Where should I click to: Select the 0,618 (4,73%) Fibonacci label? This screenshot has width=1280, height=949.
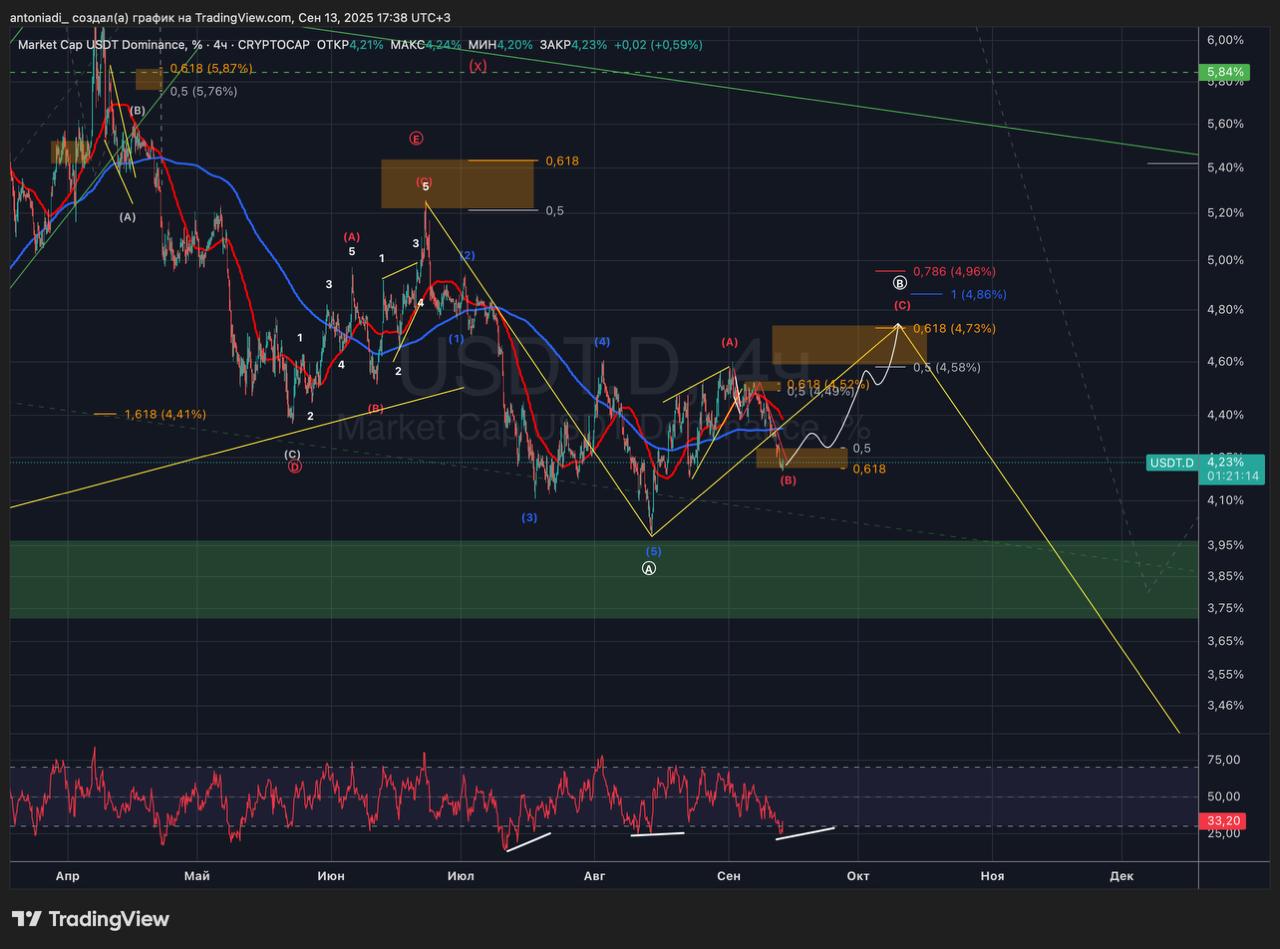point(954,328)
